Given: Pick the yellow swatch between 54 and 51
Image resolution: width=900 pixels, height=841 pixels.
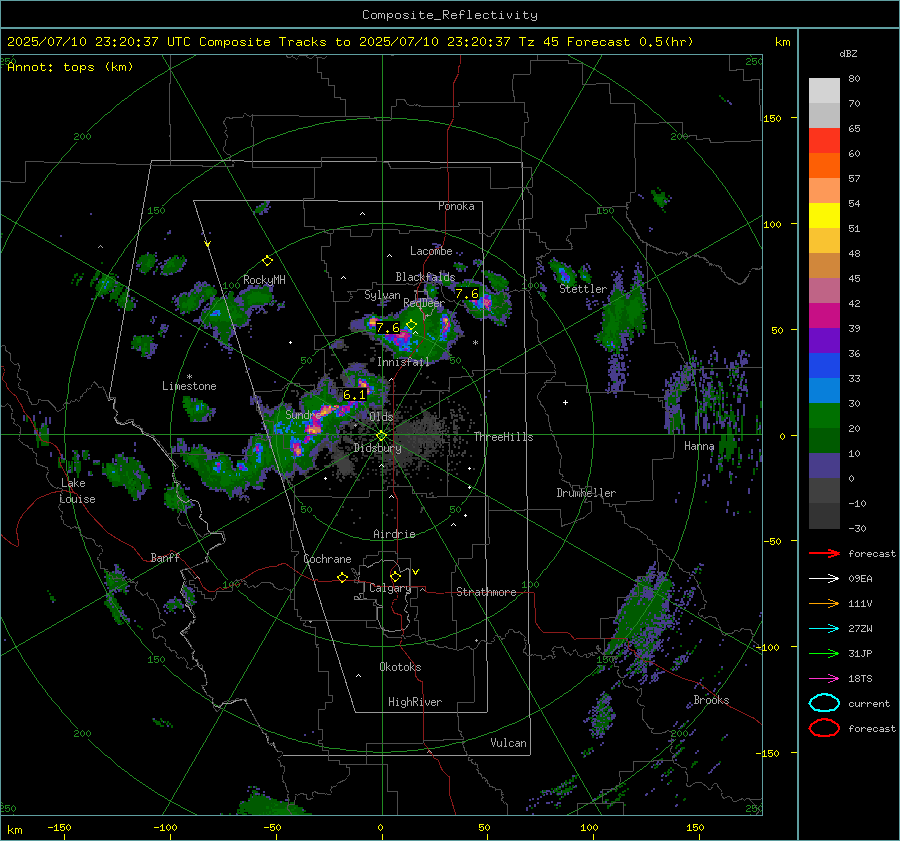Looking at the screenshot, I should coord(824,216).
